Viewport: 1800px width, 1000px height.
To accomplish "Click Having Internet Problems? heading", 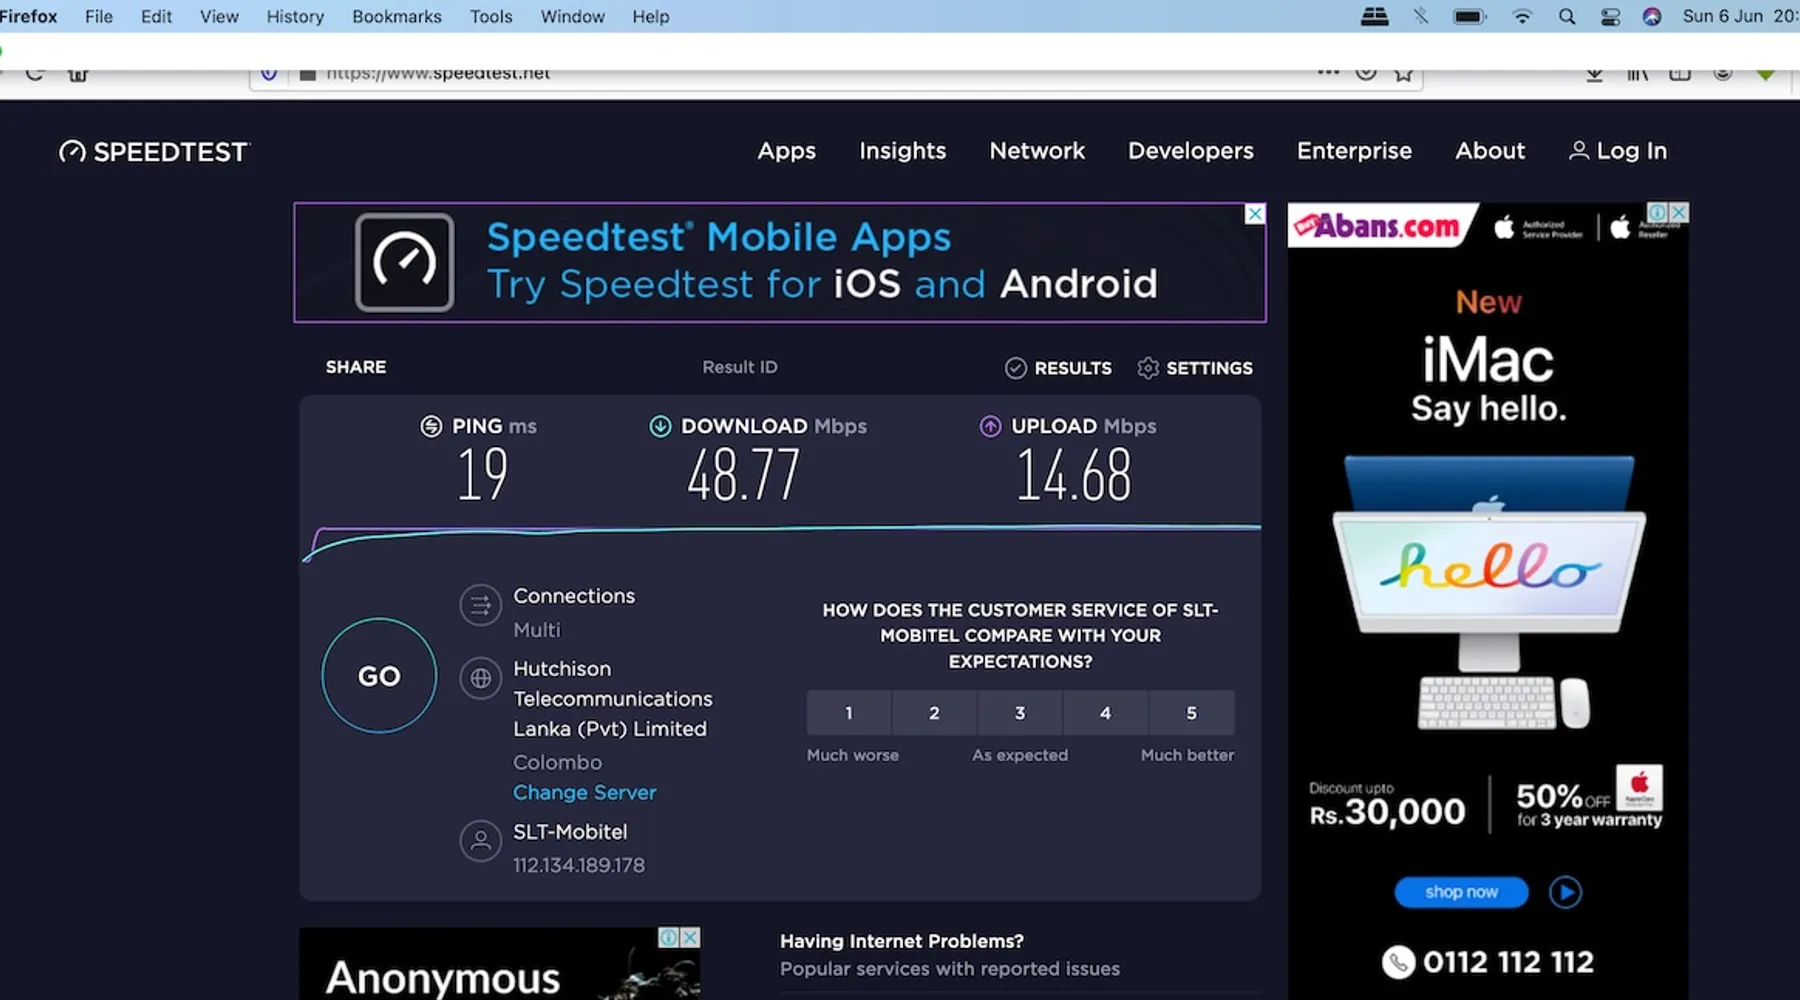I will click(902, 941).
